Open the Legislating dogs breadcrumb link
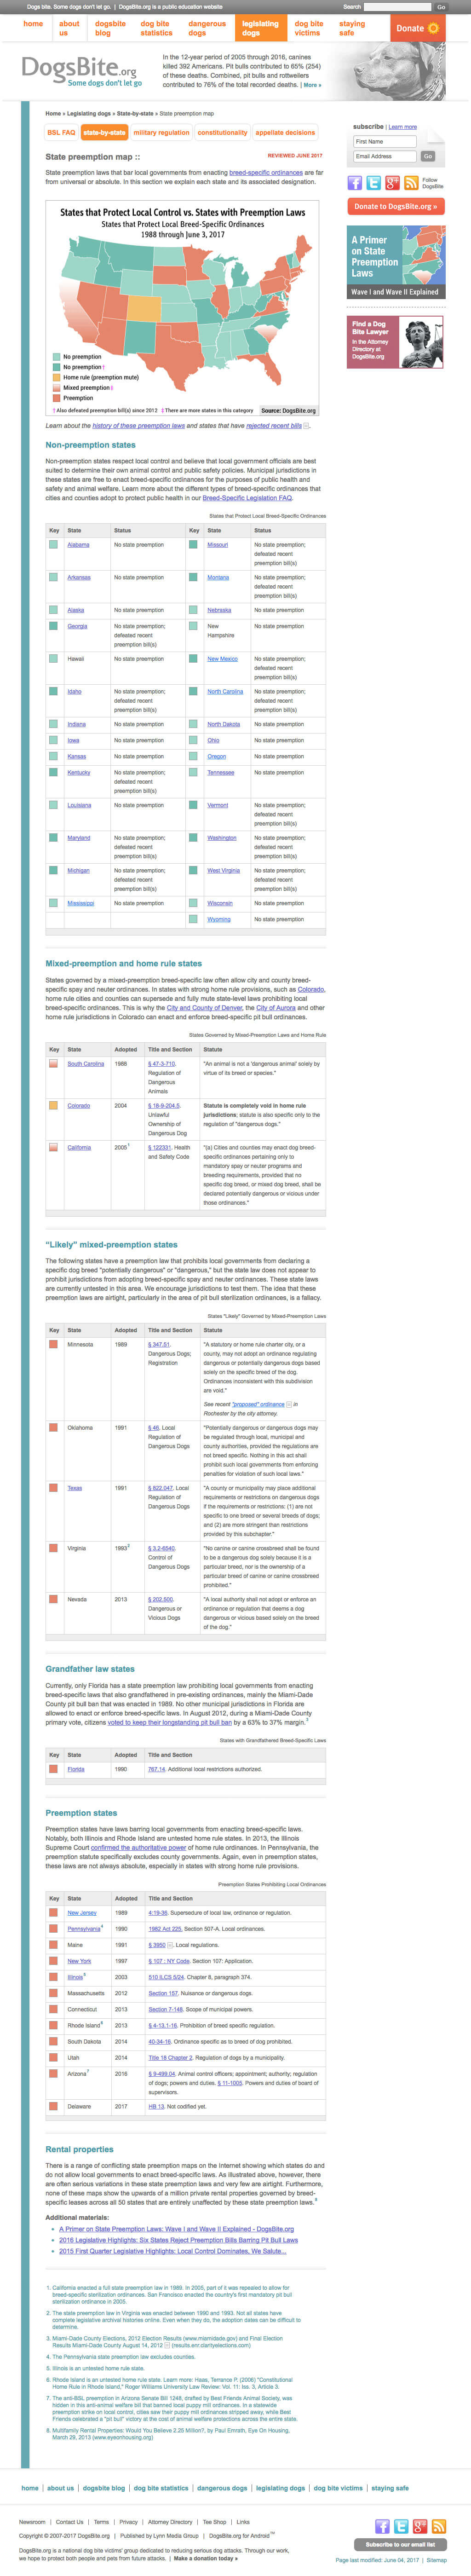 [x=89, y=113]
